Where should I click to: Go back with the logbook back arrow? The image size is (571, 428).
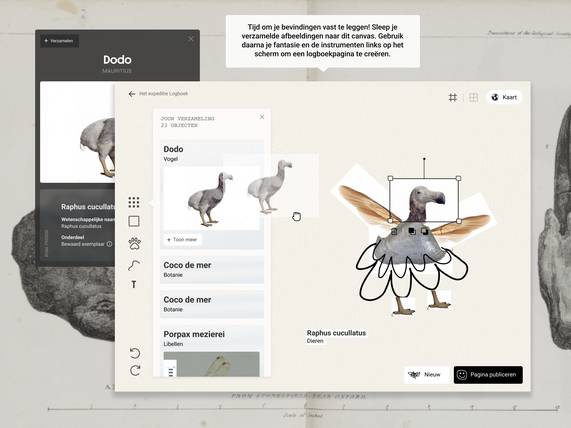tap(132, 94)
